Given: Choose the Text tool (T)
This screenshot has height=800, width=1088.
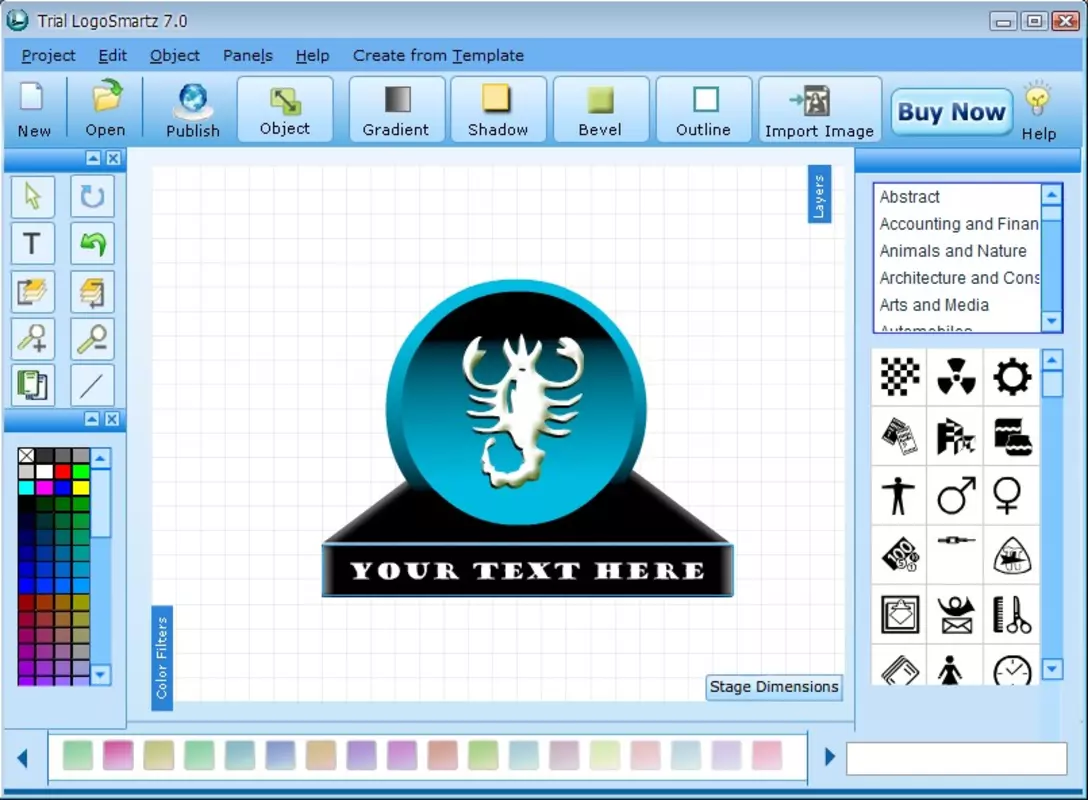Looking at the screenshot, I should pyautogui.click(x=33, y=244).
